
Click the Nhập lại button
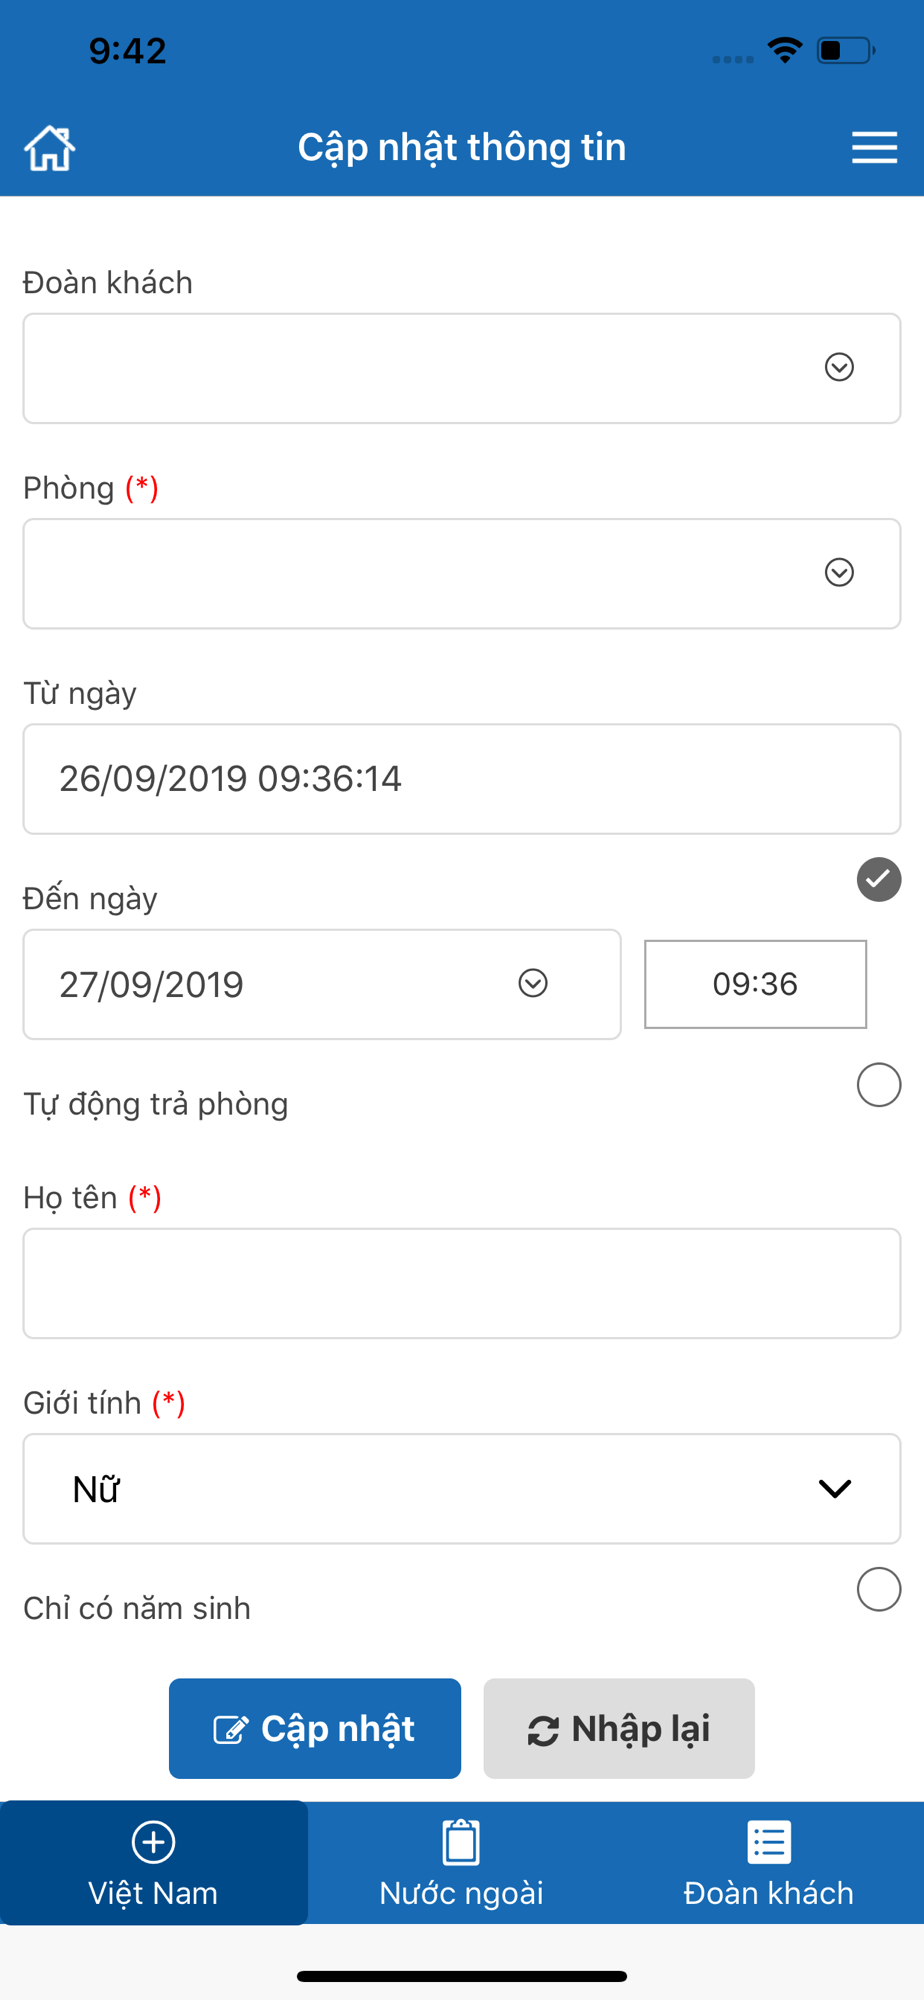tap(619, 1728)
